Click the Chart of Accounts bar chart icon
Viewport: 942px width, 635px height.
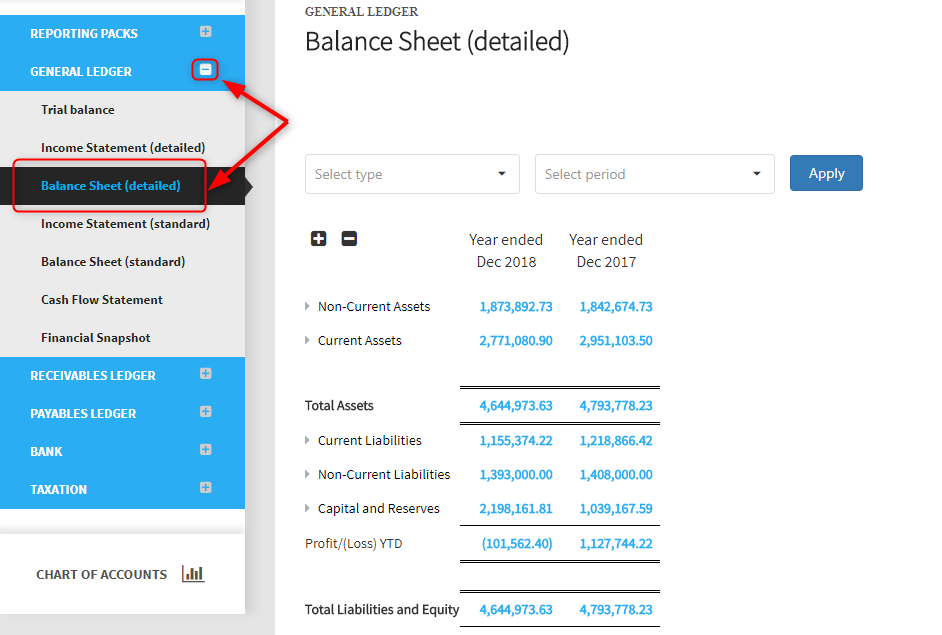click(193, 574)
